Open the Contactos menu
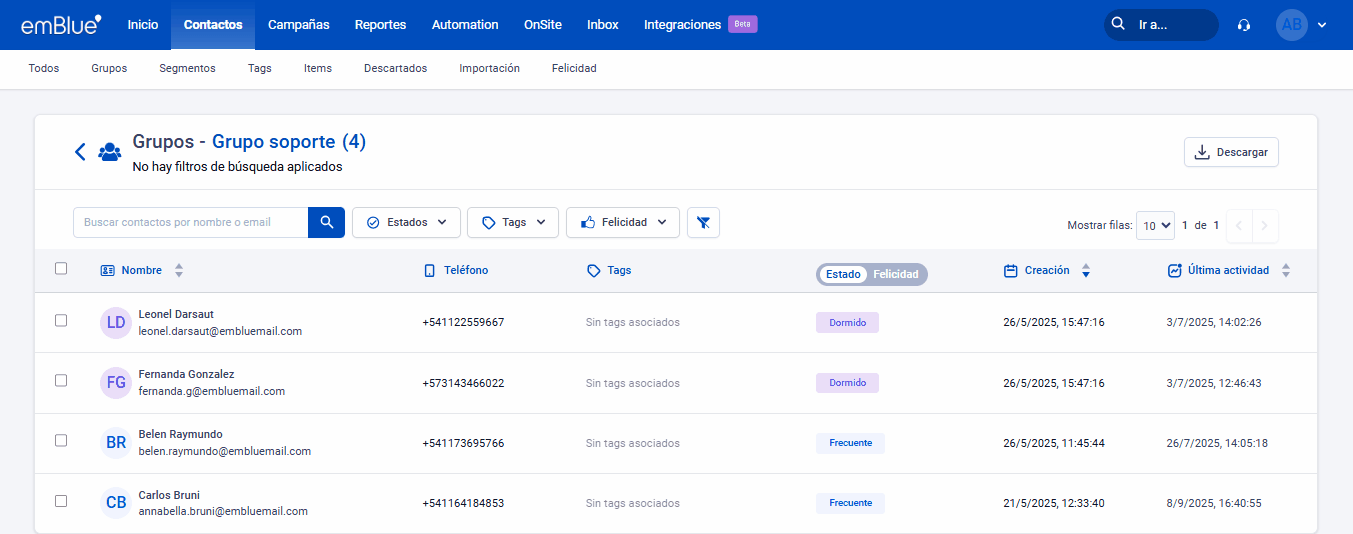The image size is (1353, 534). pos(213,25)
